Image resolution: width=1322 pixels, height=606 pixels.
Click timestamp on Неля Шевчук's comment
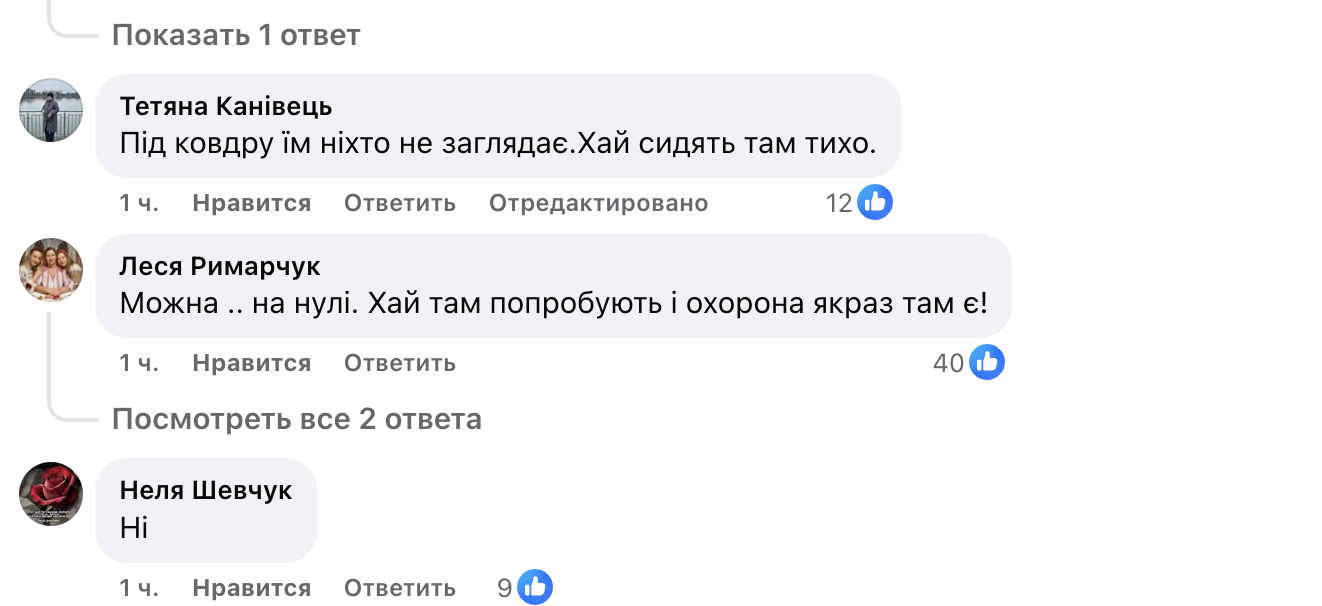(139, 588)
